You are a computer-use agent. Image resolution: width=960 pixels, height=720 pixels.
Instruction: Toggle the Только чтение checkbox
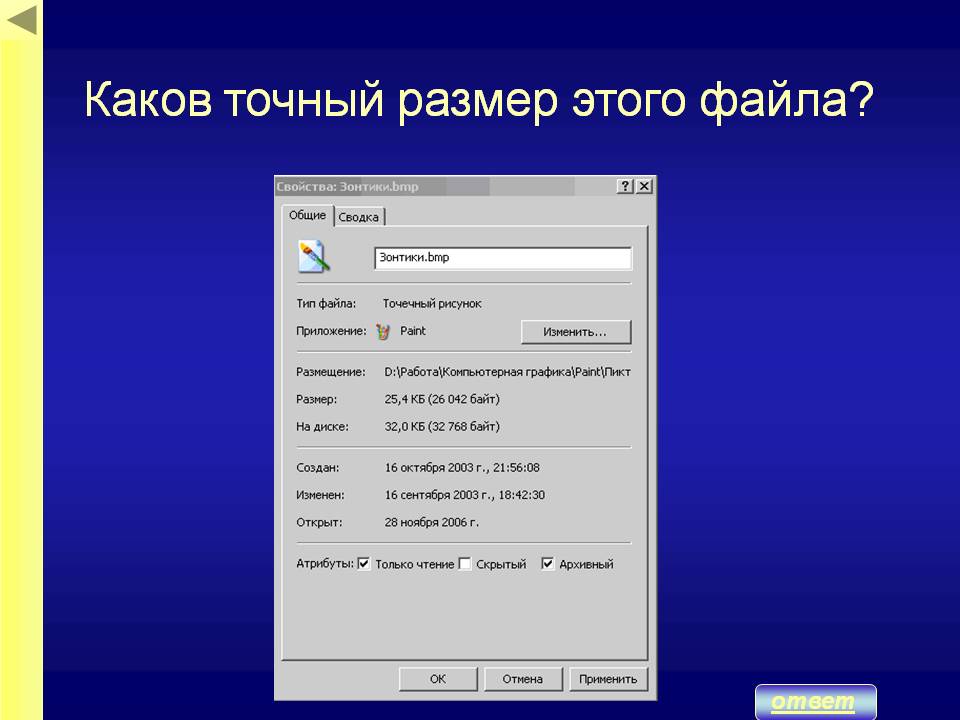tap(364, 564)
